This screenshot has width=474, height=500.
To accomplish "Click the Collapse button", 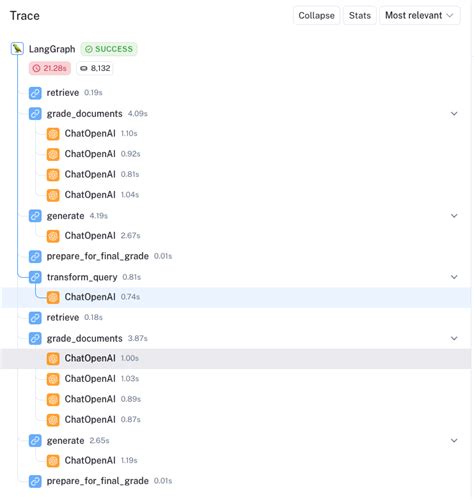I will [x=316, y=15].
